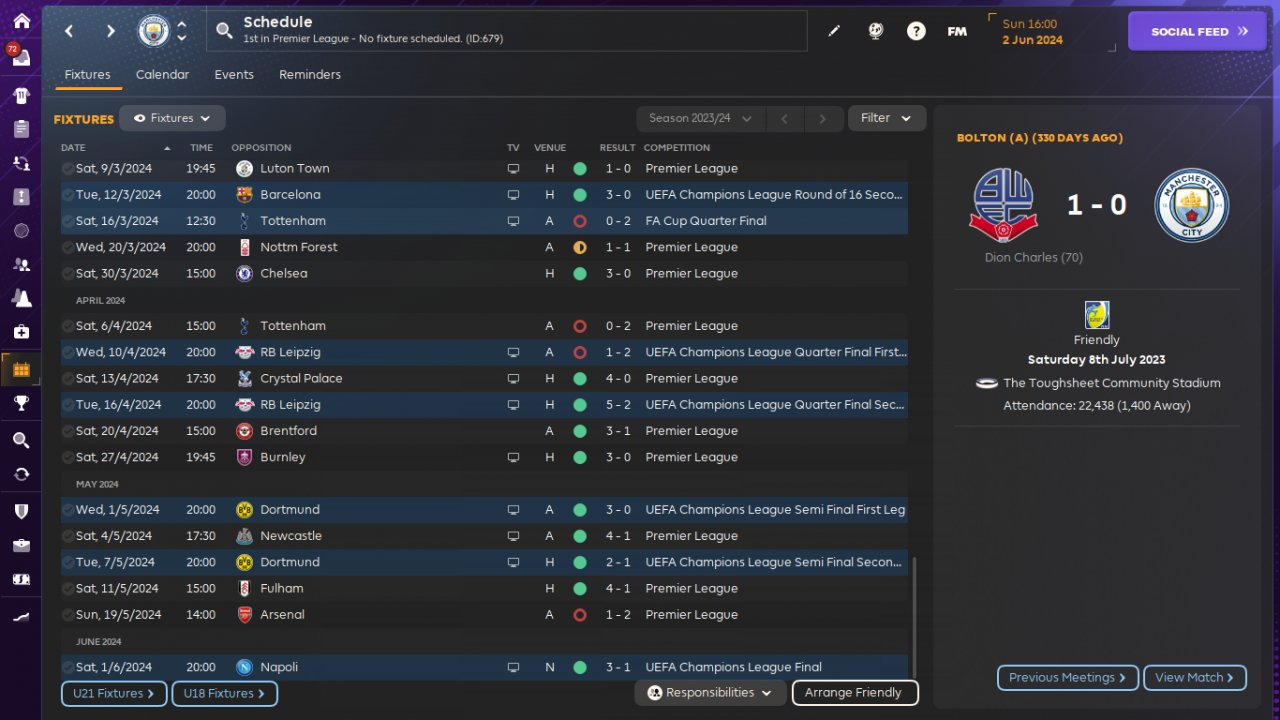This screenshot has width=1280, height=720.
Task: Click the fixtures list scrollbar
Action: [914, 617]
